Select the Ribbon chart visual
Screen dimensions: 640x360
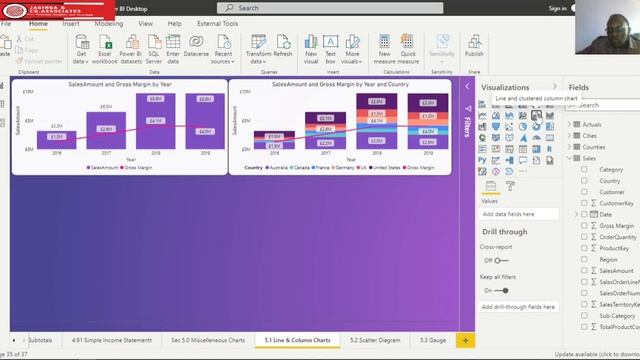click(550, 116)
